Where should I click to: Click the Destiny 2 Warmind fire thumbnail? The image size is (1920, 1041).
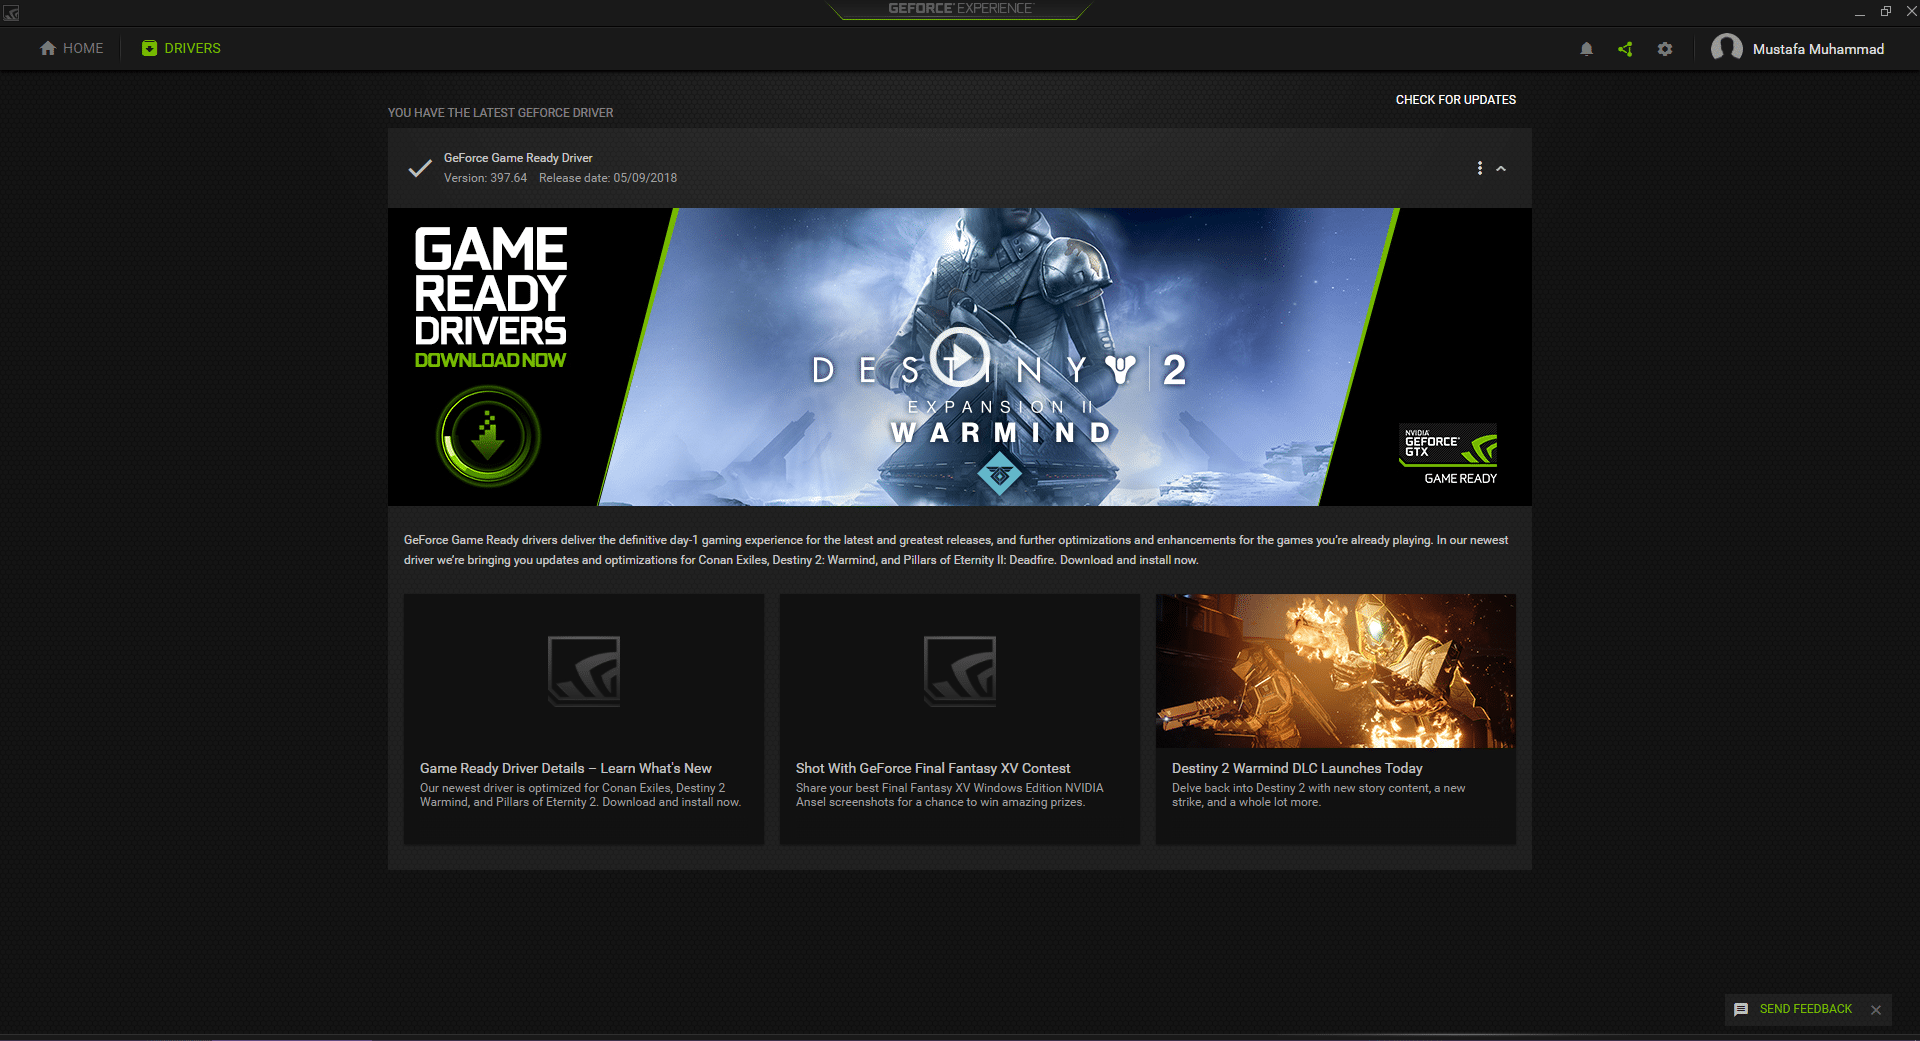pyautogui.click(x=1336, y=671)
